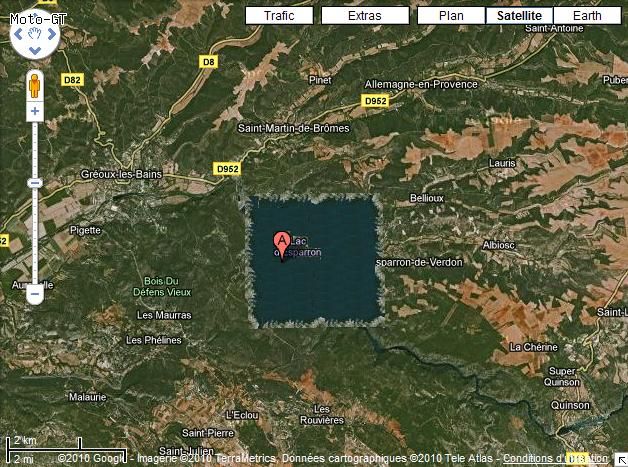Screen dimensions: 628x467
Task: Select the orange Street View pegman
Action: (35, 86)
